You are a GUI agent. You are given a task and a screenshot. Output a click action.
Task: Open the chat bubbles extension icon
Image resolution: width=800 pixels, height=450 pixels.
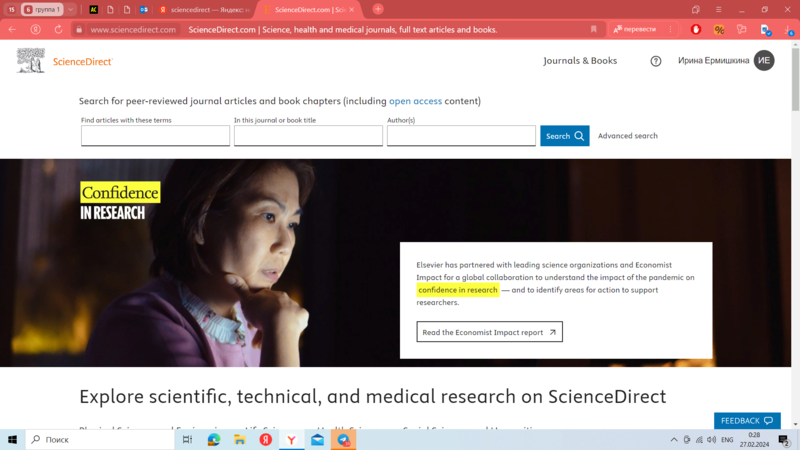click(742, 30)
